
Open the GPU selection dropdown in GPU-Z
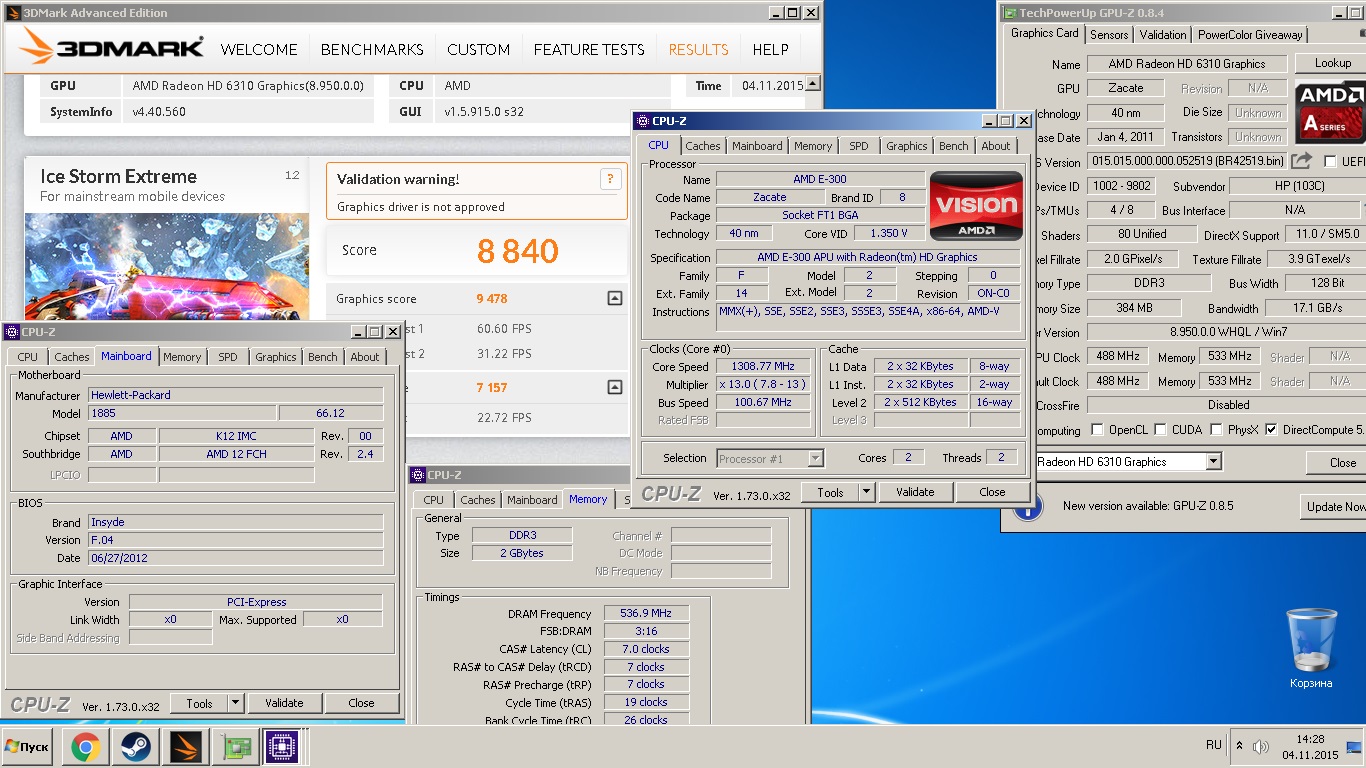[x=1213, y=462]
